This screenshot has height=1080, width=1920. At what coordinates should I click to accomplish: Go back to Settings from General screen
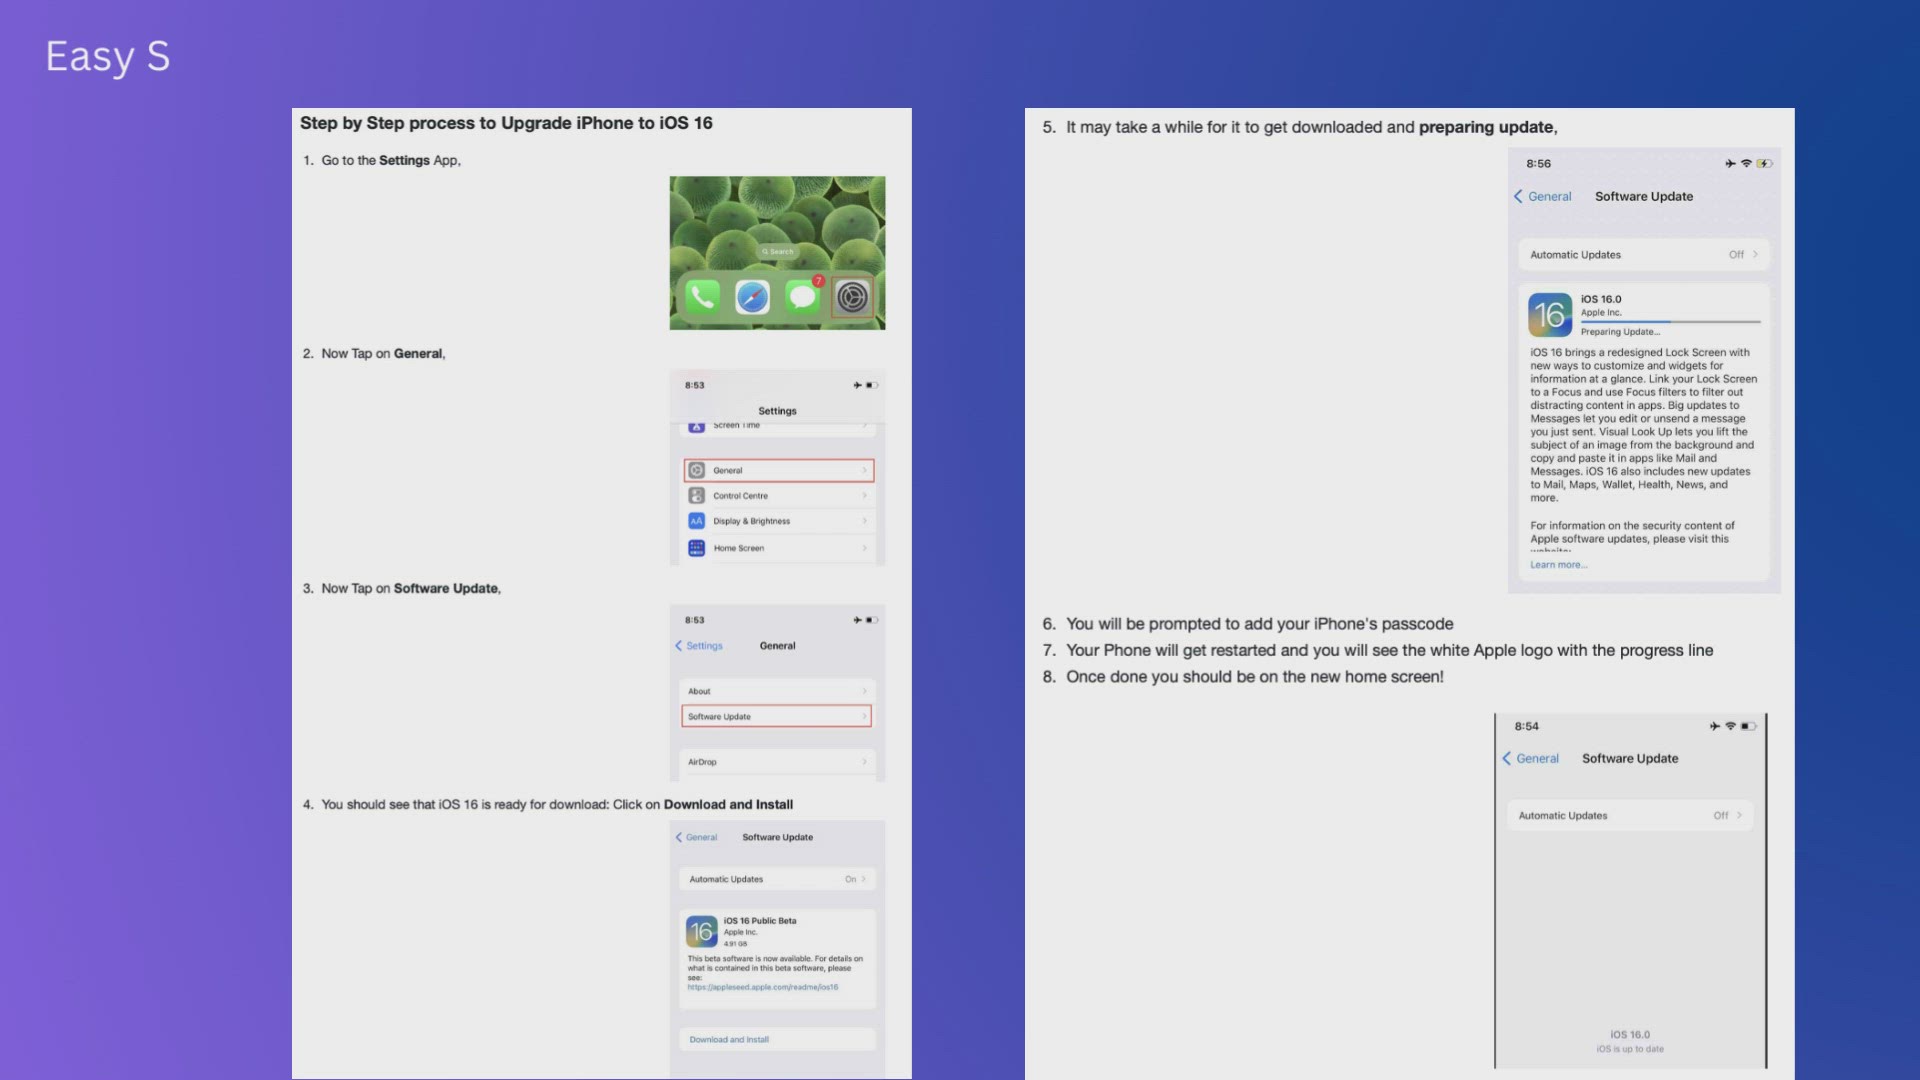(699, 646)
